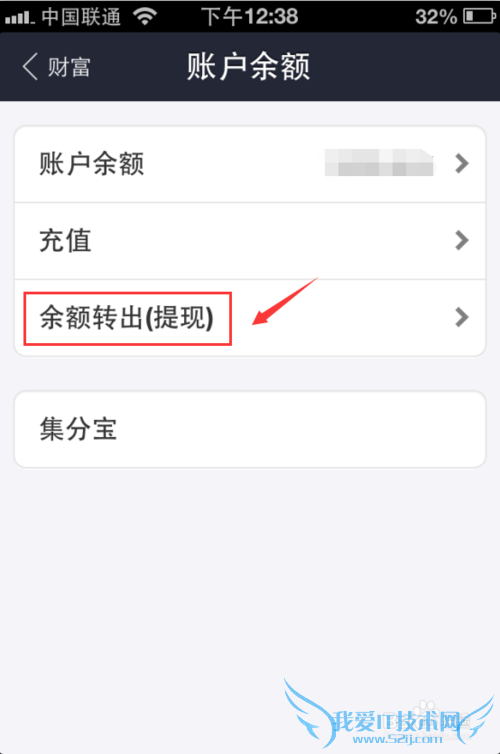Image resolution: width=500 pixels, height=754 pixels.
Task: Select 余额转出(提现) option
Action: 250,318
